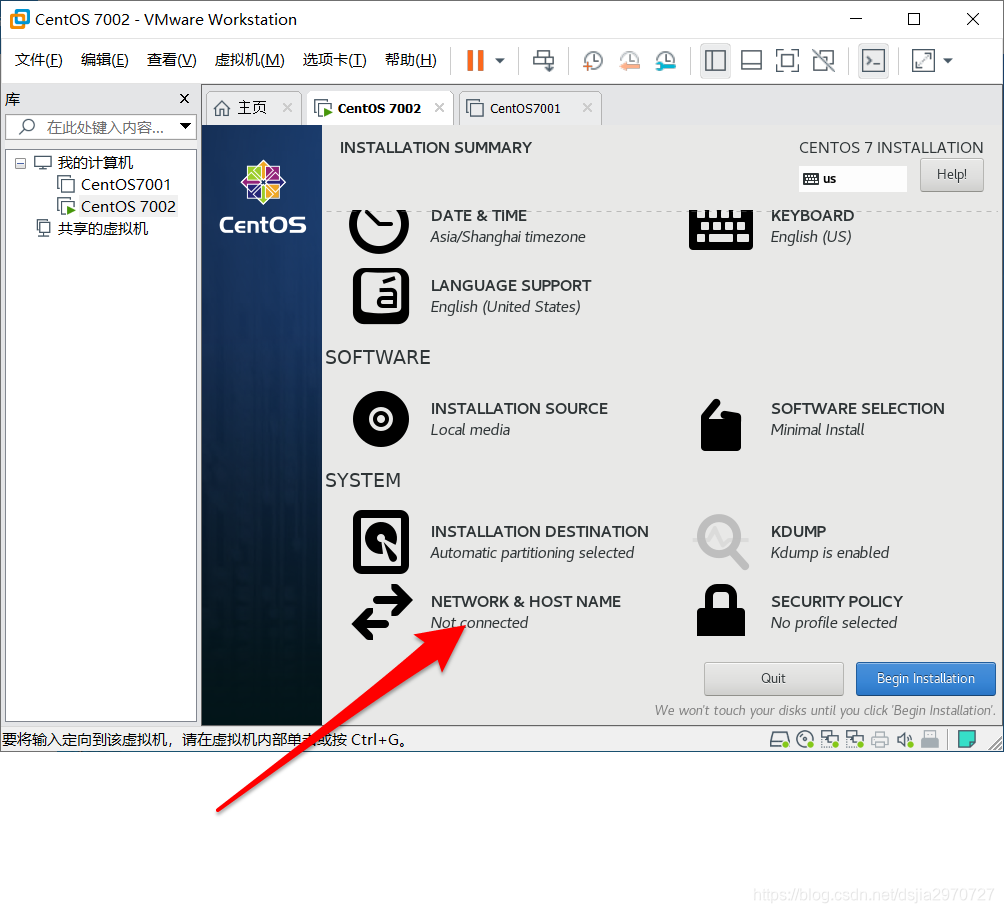This screenshot has width=1004, height=913.
Task: Open the 选项卡(T) menu
Action: [x=334, y=60]
